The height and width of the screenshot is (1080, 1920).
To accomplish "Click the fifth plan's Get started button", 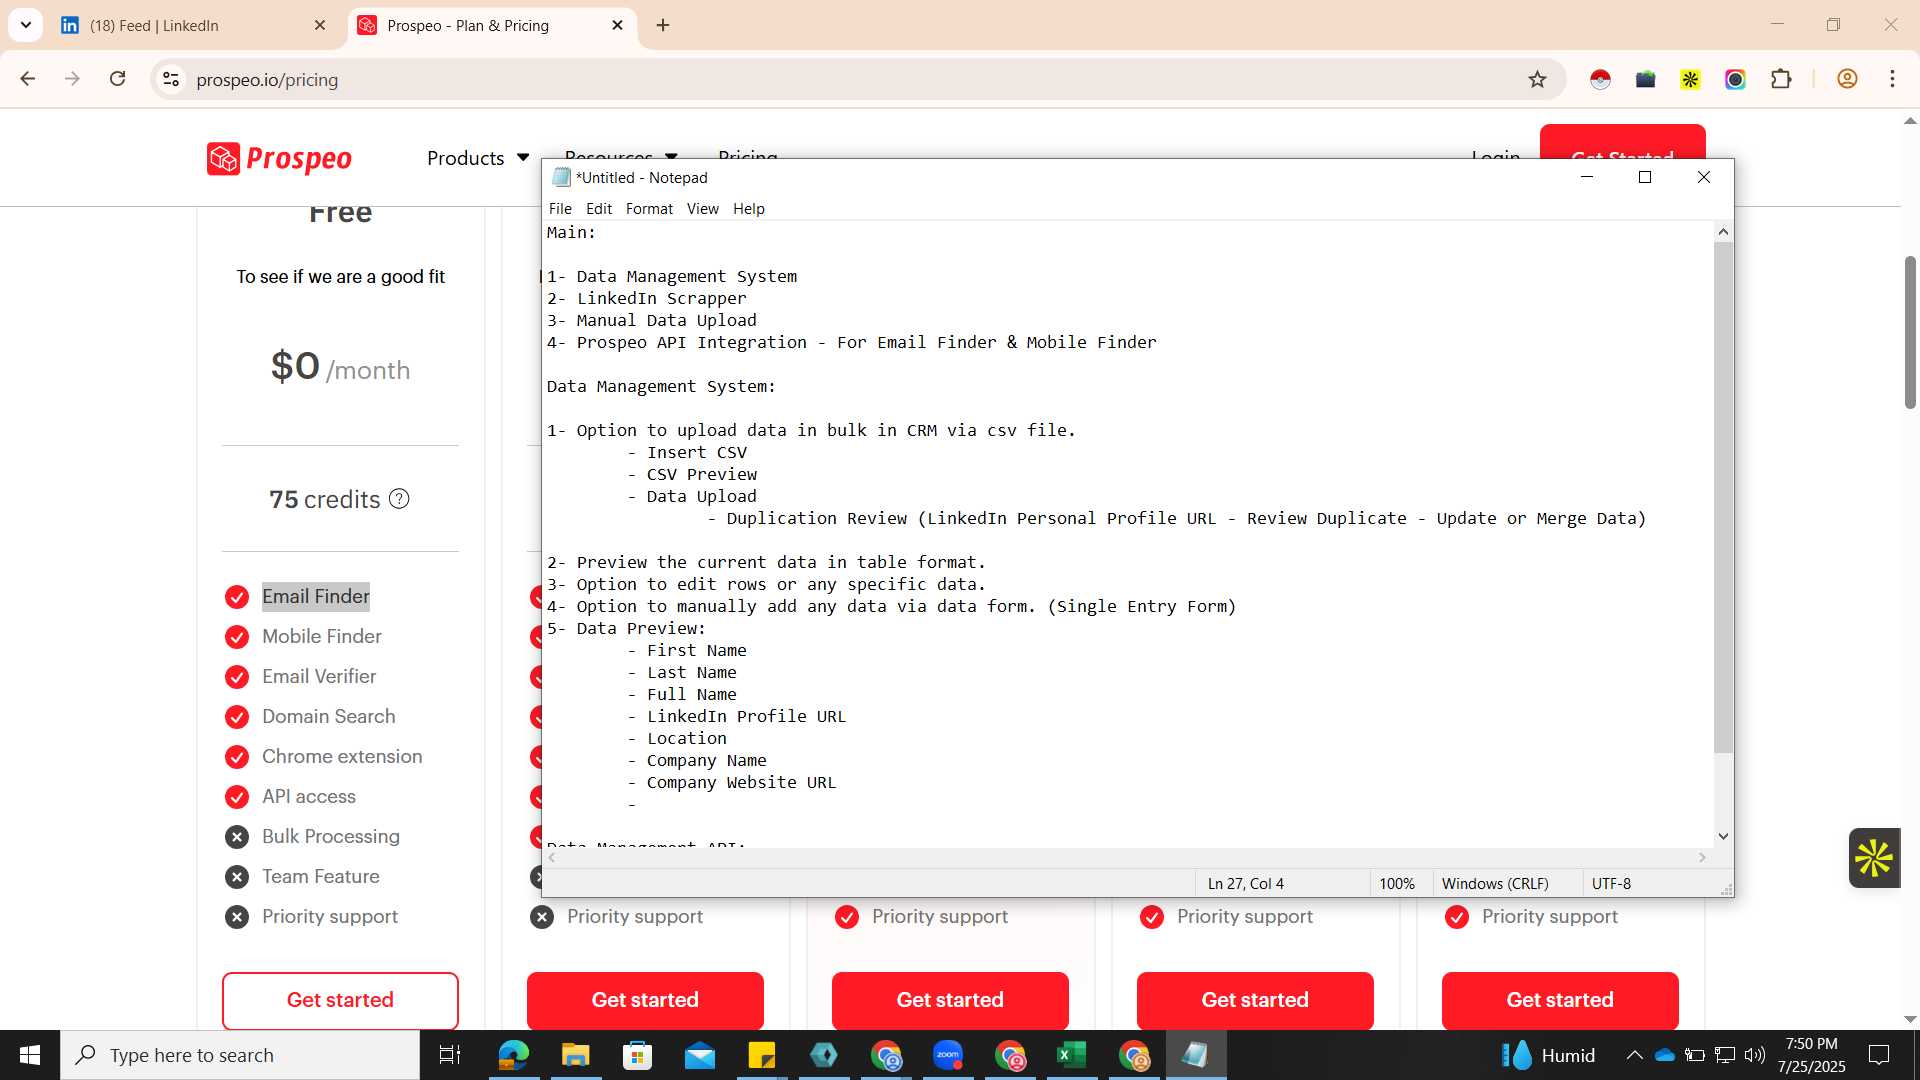I will (x=1560, y=1000).
